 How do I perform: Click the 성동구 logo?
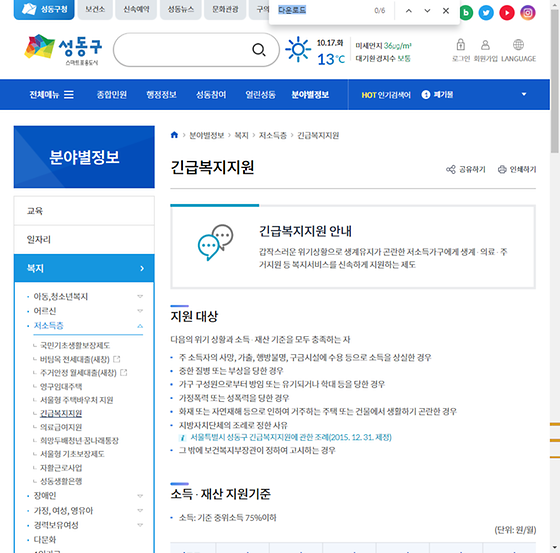63,49
